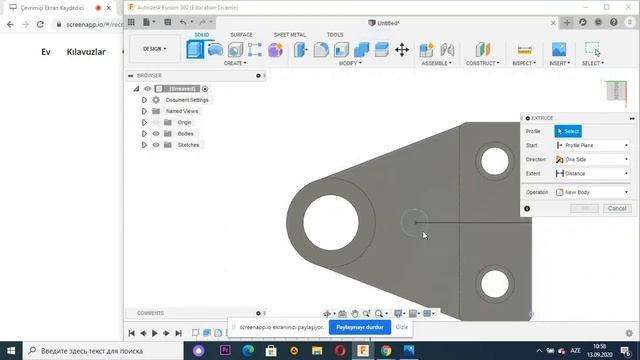This screenshot has height=360, width=640.
Task: Activate the Move/Copy tool
Action: pos(402,50)
